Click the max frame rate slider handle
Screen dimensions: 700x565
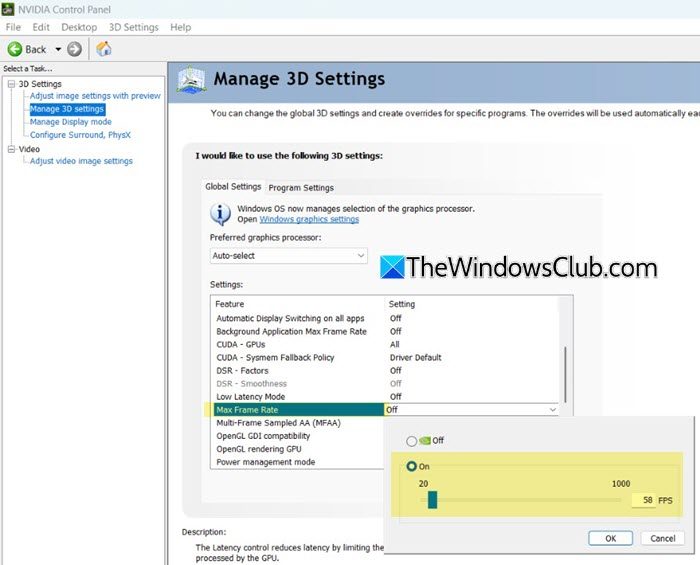pyautogui.click(x=432, y=500)
